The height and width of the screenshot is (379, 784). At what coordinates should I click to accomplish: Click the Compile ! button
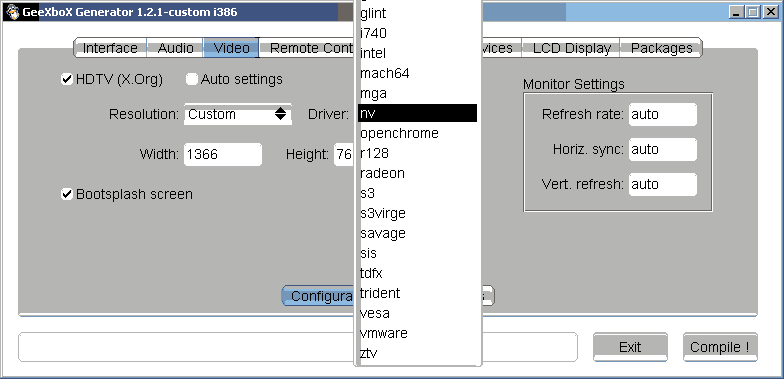coord(720,347)
